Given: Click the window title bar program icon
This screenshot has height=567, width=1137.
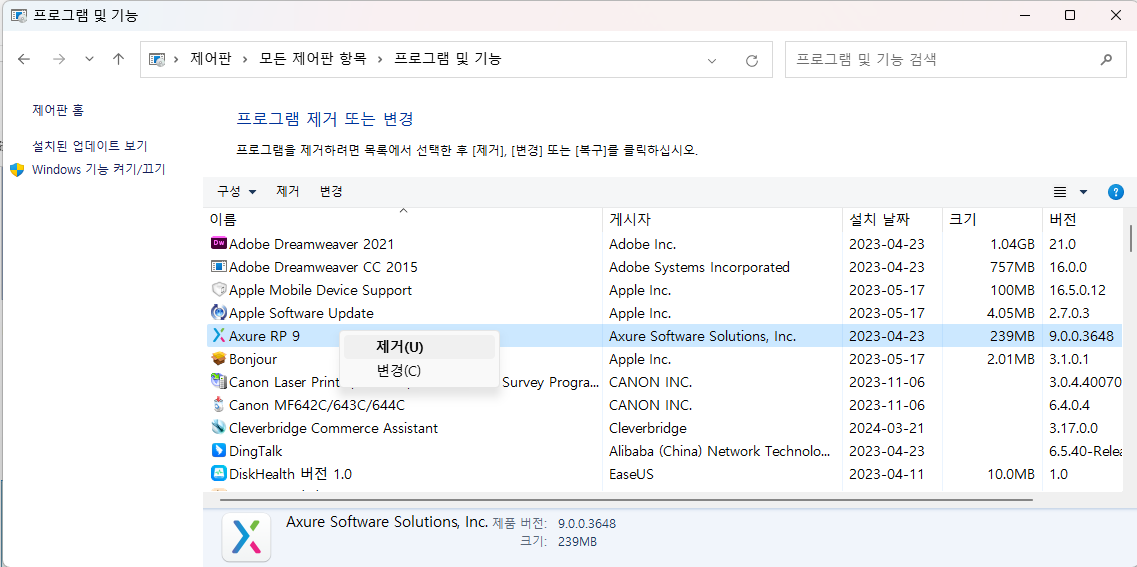Looking at the screenshot, I should click(20, 15).
